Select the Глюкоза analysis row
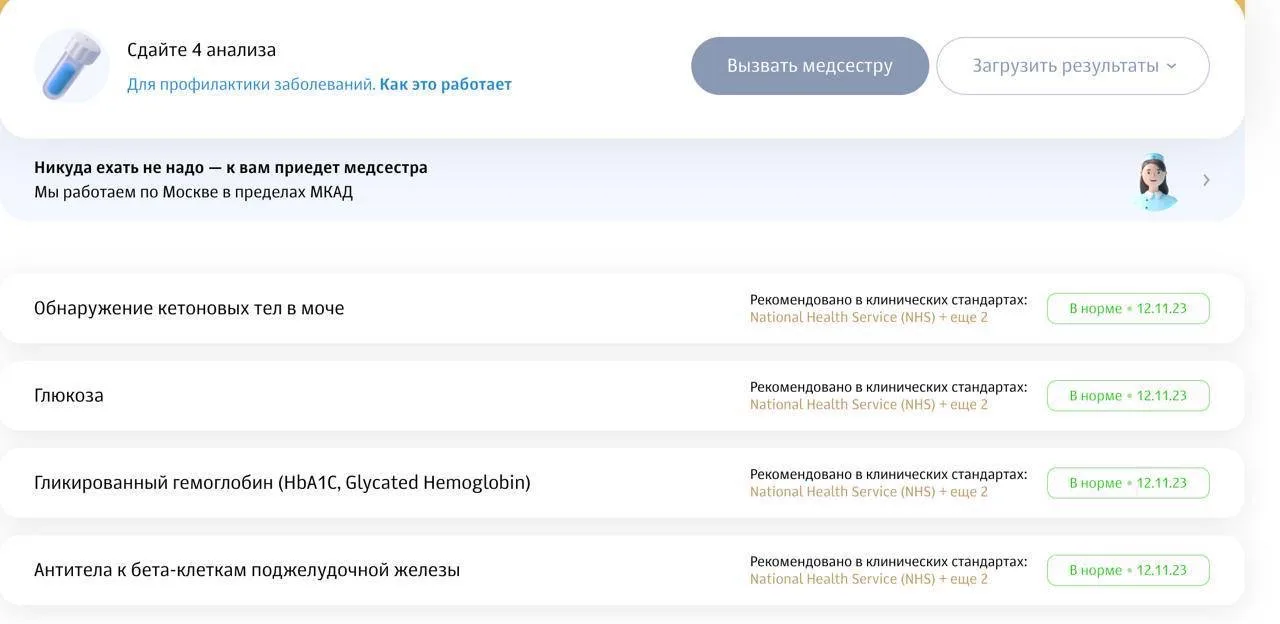Image resolution: width=1280 pixels, height=624 pixels. [x=622, y=395]
